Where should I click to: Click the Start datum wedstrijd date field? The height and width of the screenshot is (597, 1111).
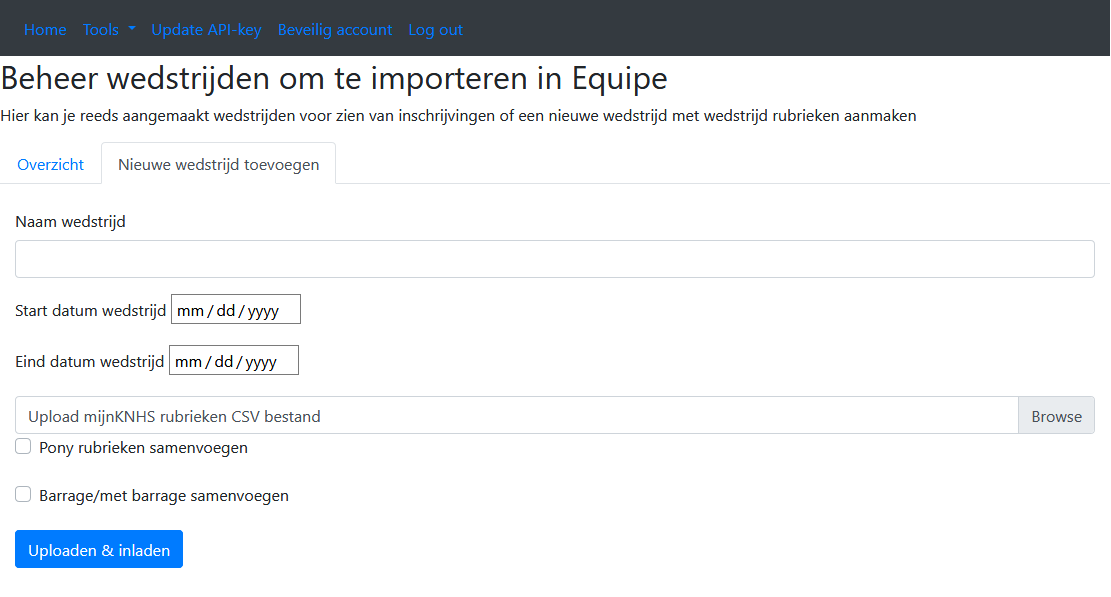click(236, 310)
